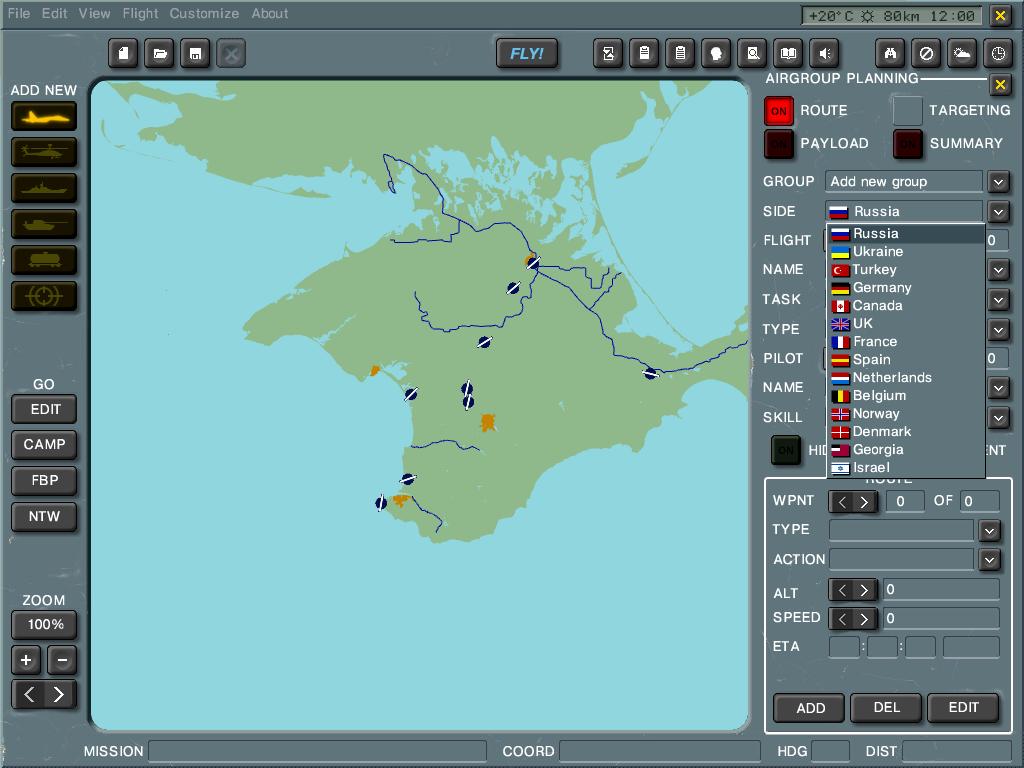1024x768 pixels.
Task: Expand the GROUP dropdown arrow
Action: [x=998, y=182]
